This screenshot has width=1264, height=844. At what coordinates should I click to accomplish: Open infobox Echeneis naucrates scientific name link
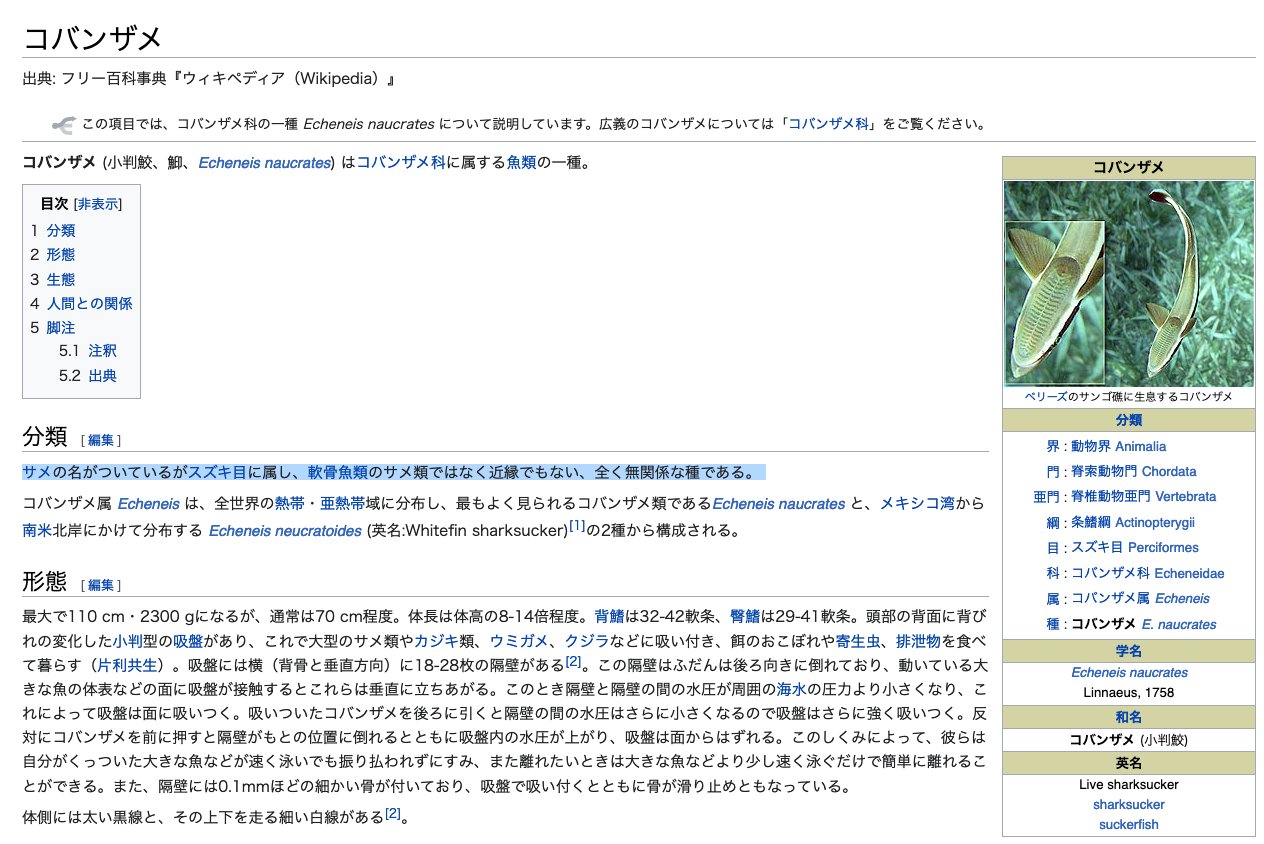1129,672
